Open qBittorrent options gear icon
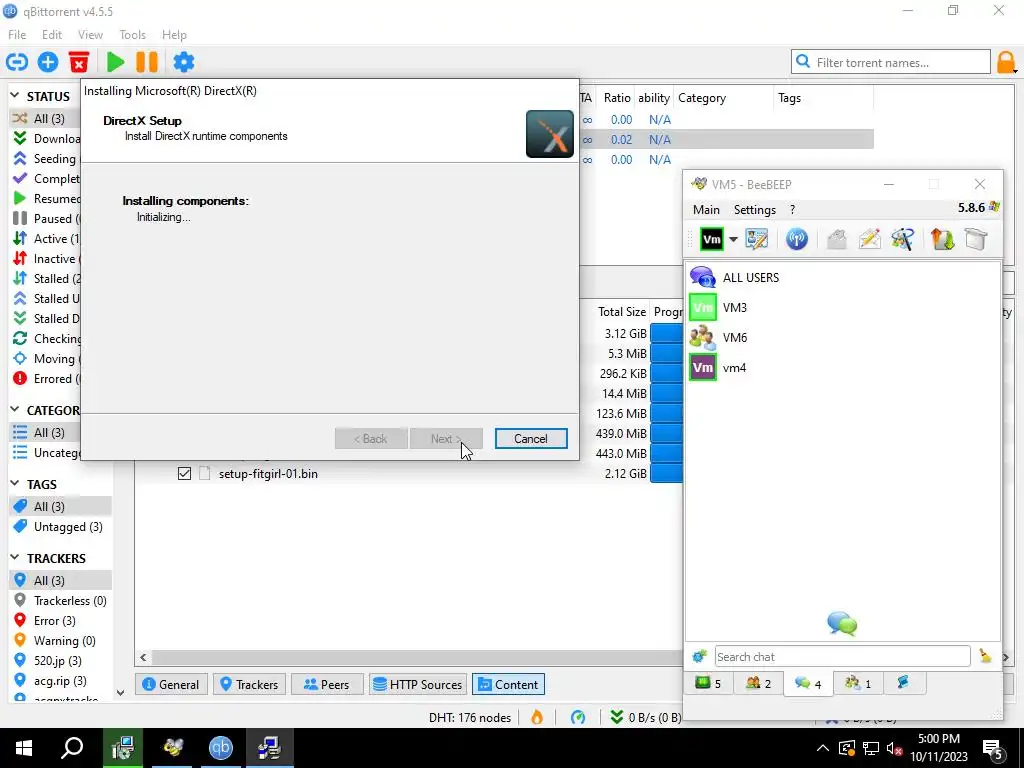This screenshot has height=768, width=1024. pos(184,62)
